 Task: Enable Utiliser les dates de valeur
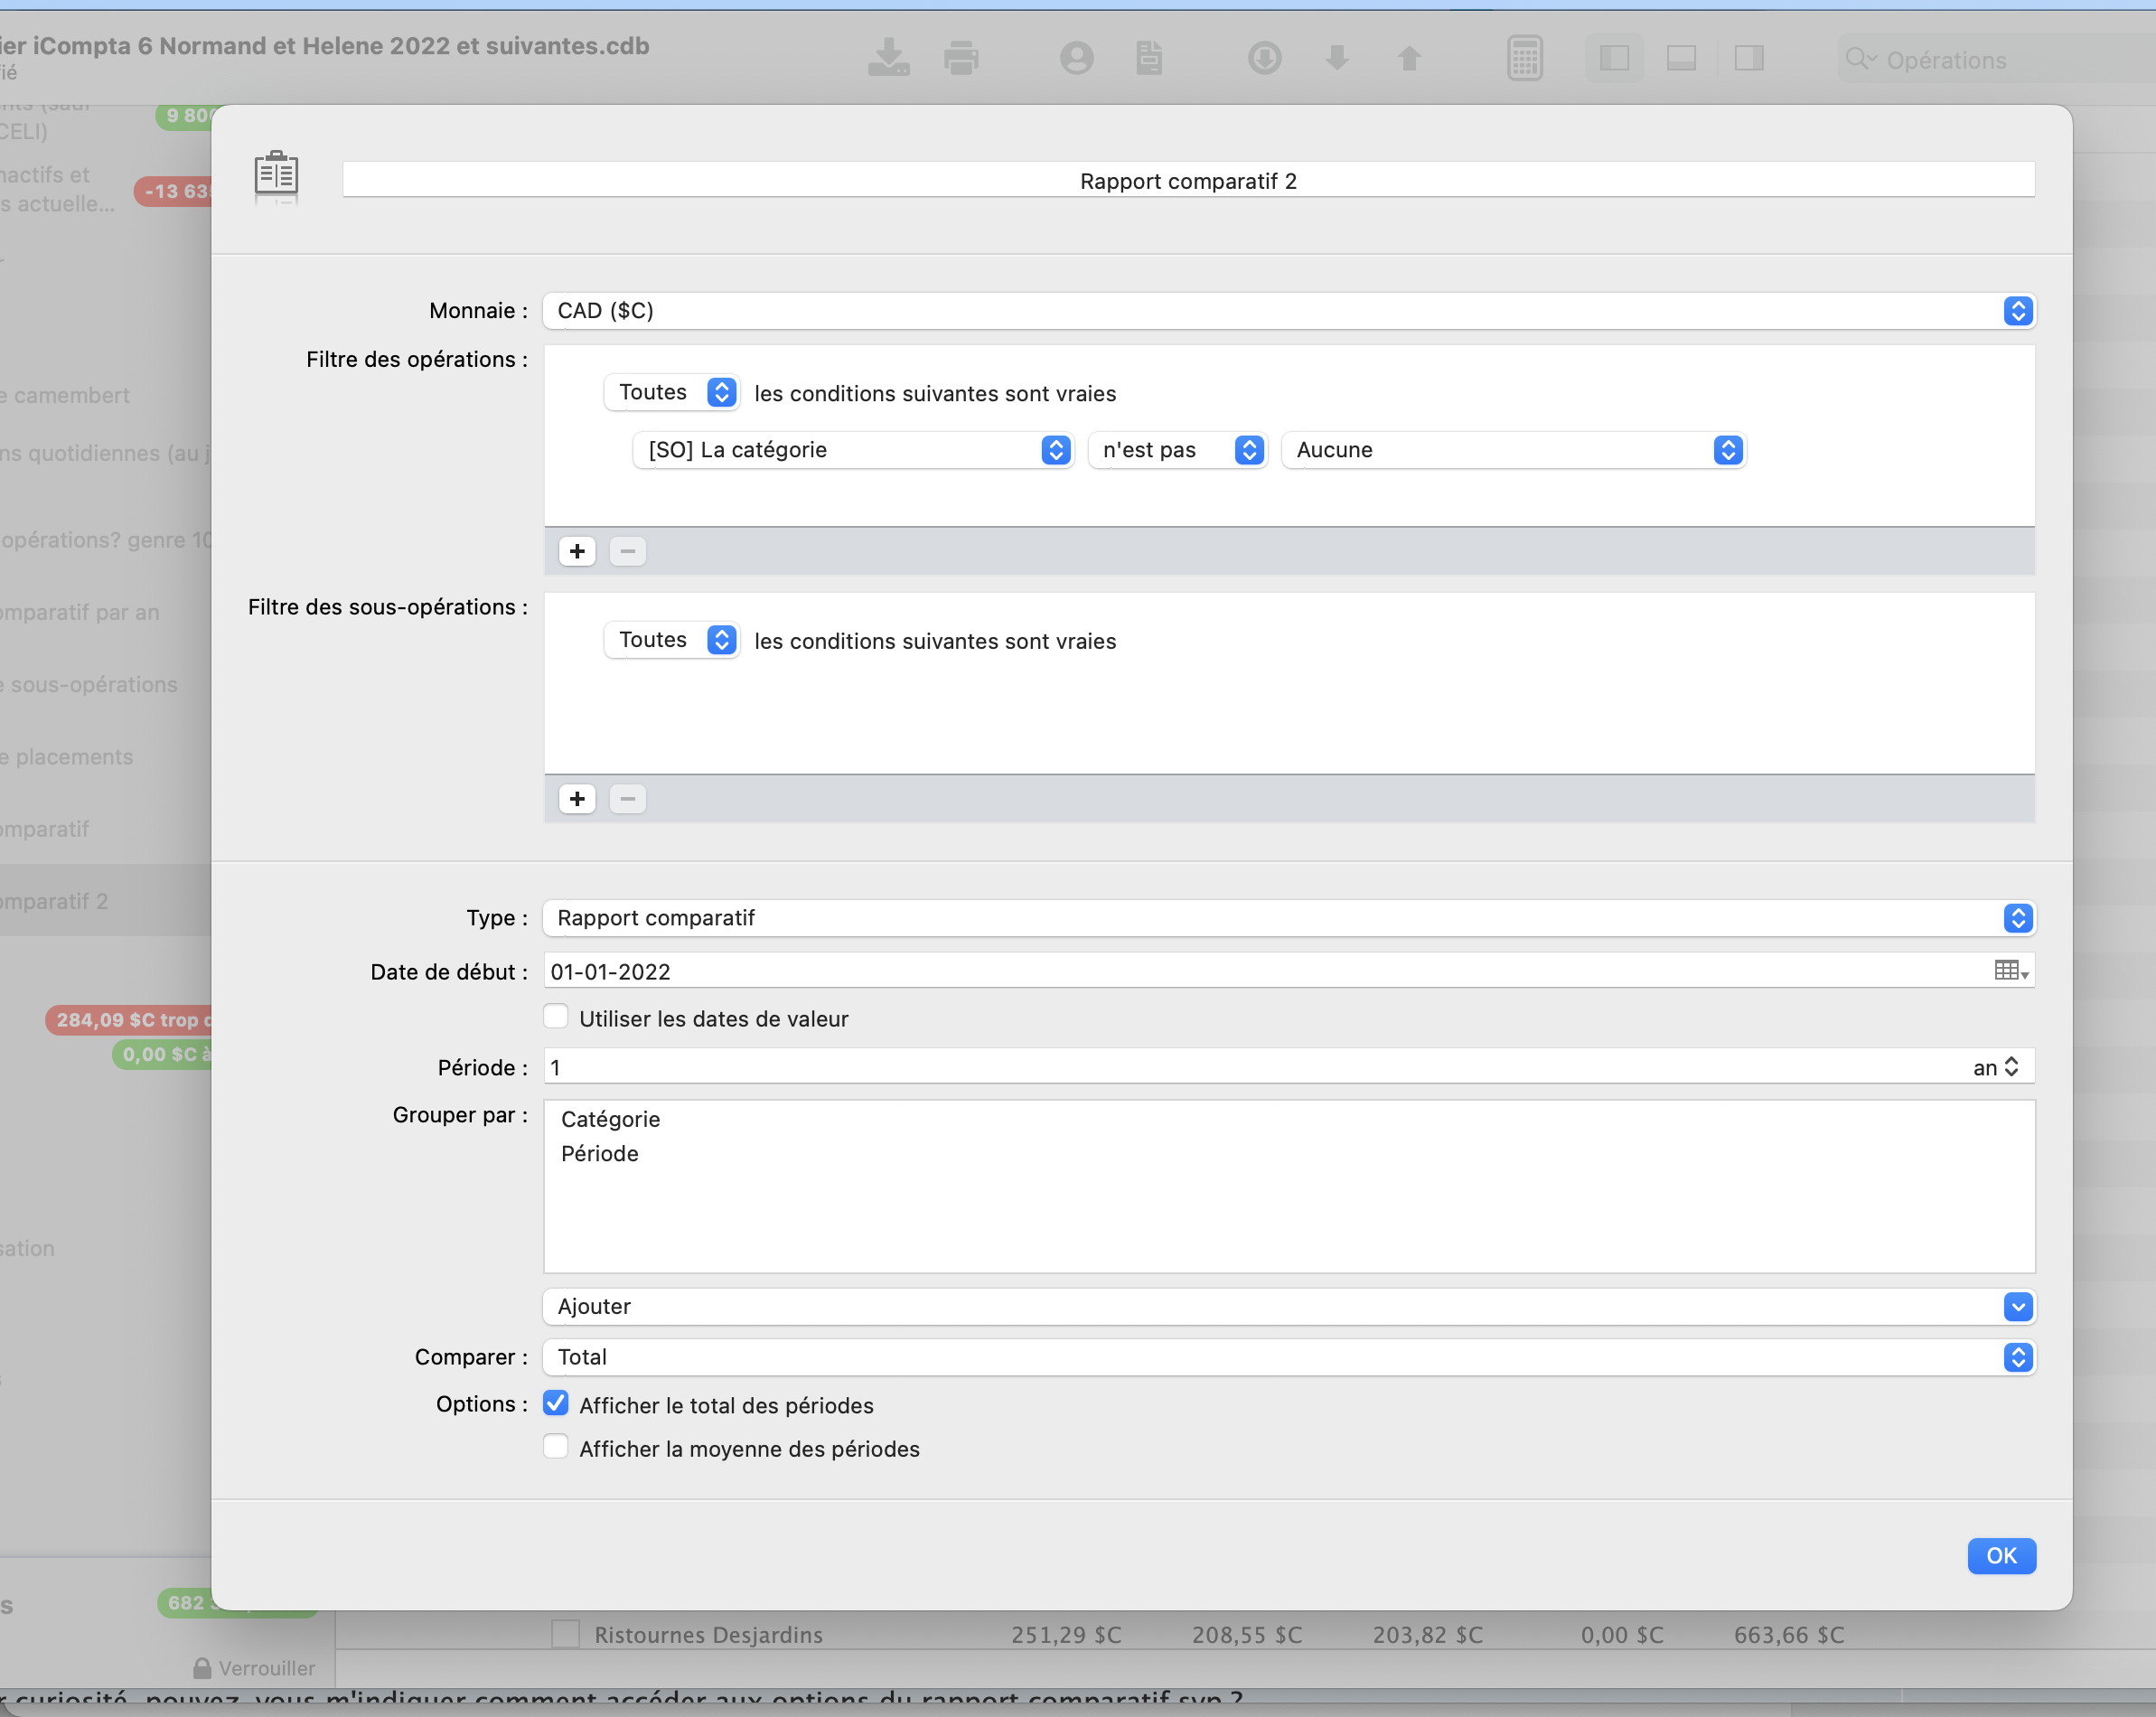point(556,1017)
